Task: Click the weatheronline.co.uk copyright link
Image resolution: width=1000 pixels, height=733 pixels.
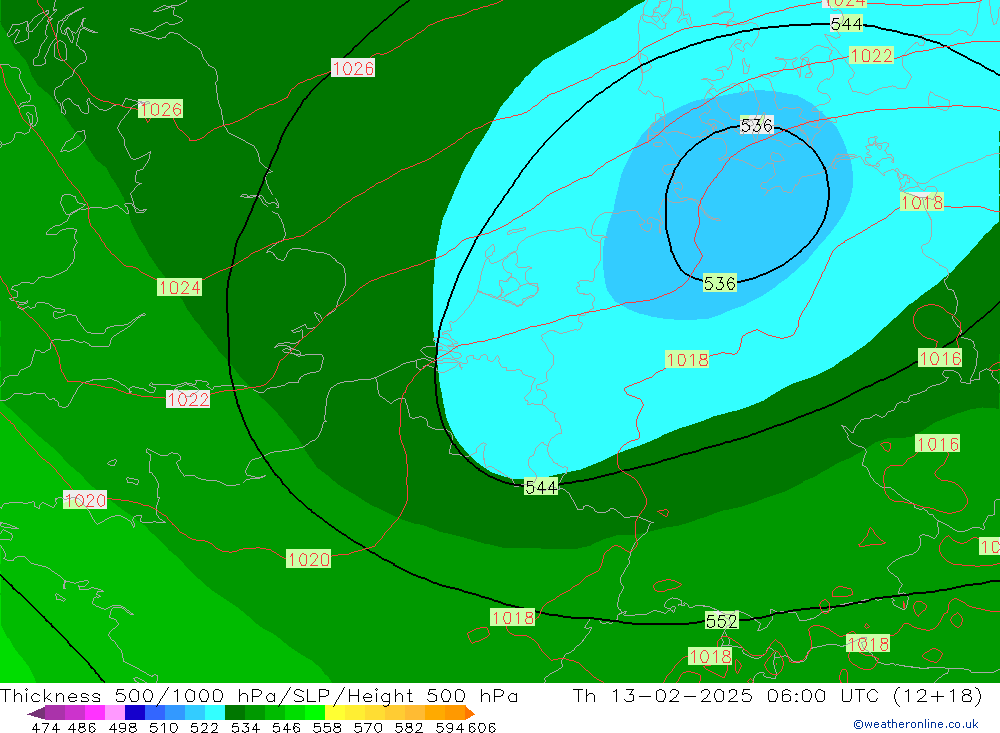Action: [x=915, y=724]
